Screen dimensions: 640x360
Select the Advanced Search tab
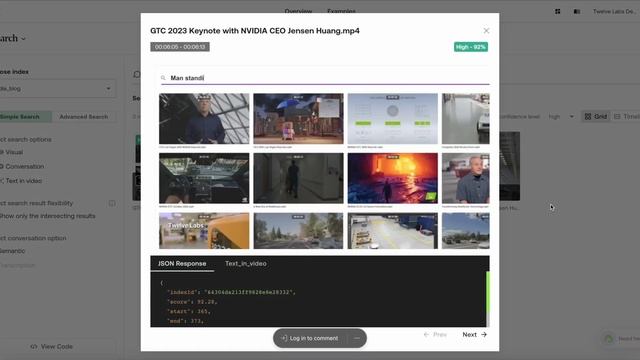coord(84,117)
